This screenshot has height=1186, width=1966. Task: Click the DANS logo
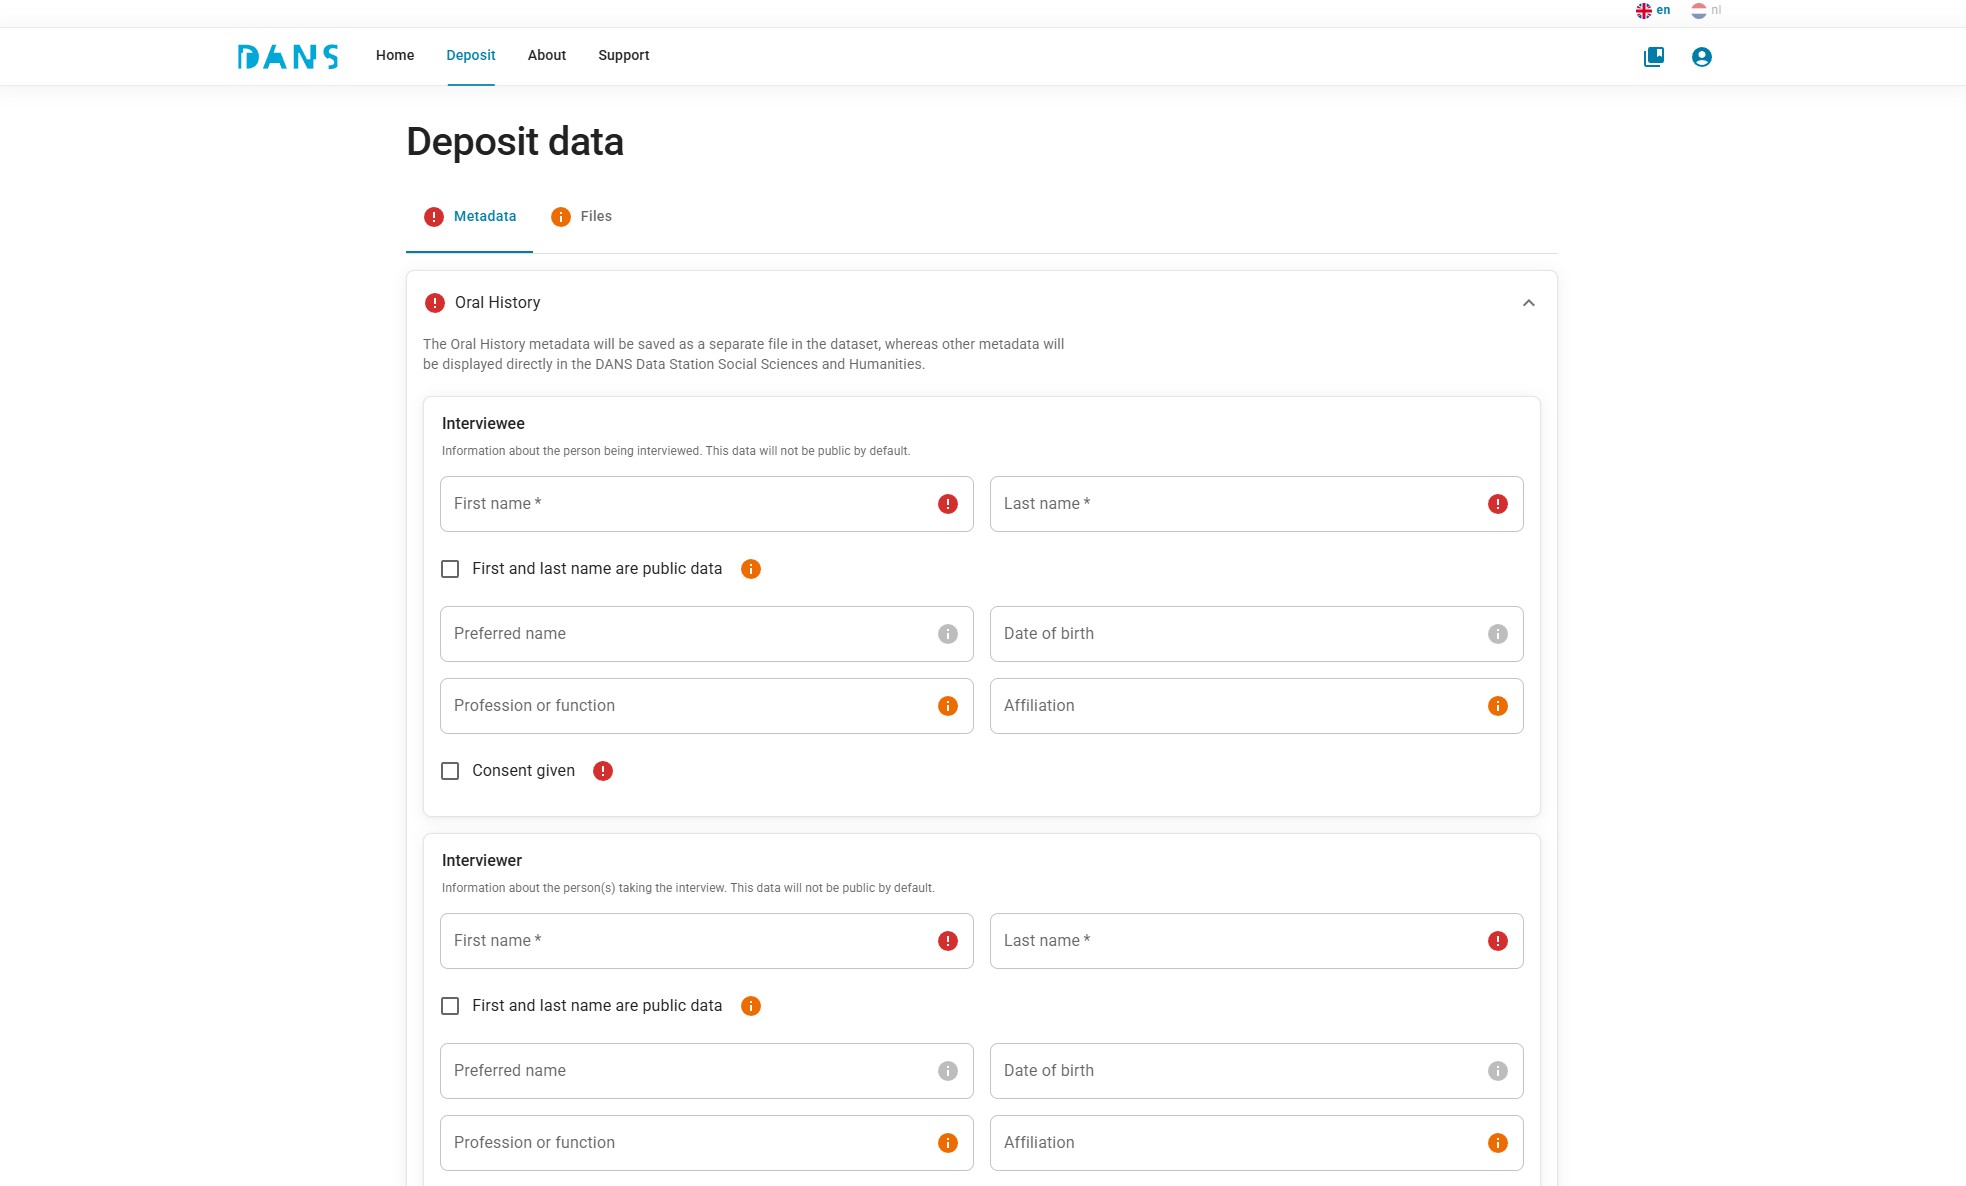[x=288, y=56]
